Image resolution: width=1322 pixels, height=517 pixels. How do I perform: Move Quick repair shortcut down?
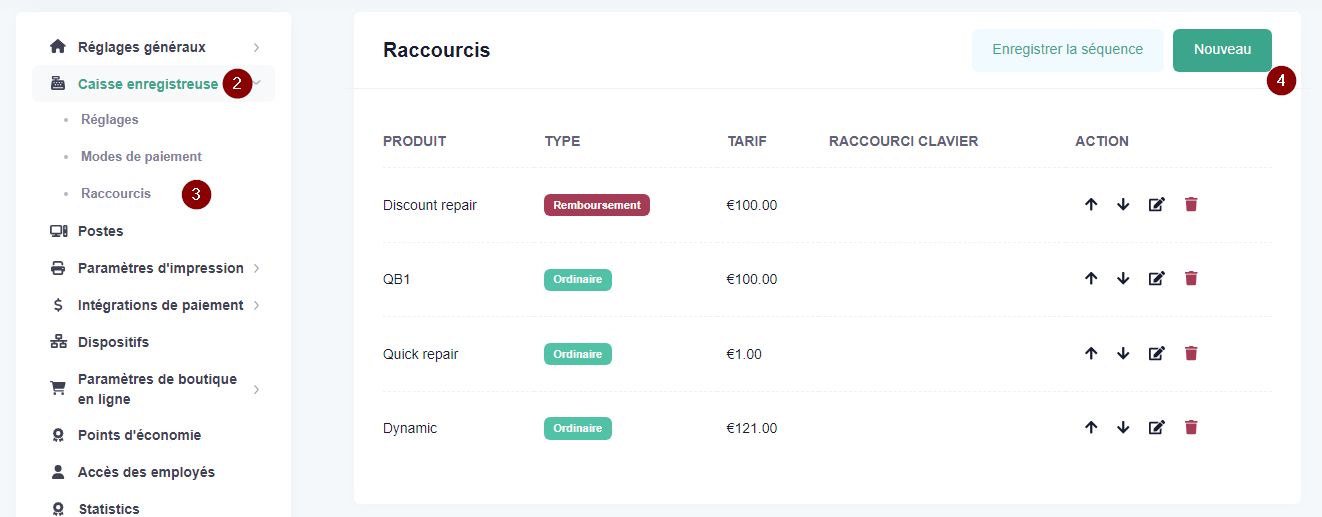1123,353
